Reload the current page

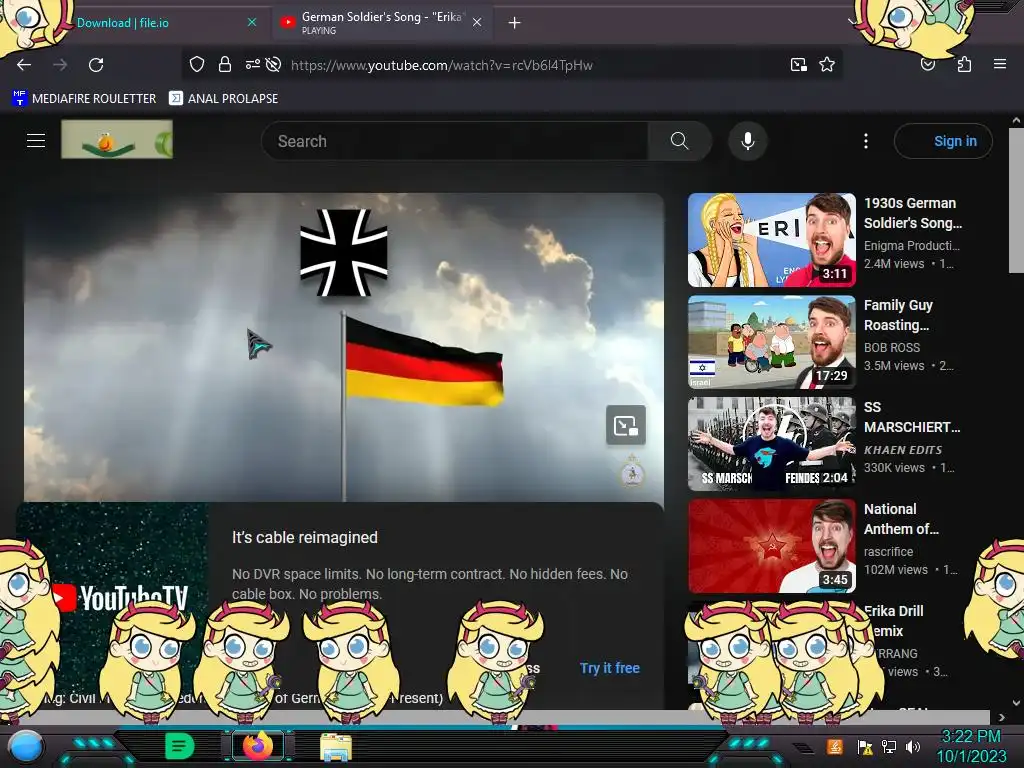(x=96, y=65)
